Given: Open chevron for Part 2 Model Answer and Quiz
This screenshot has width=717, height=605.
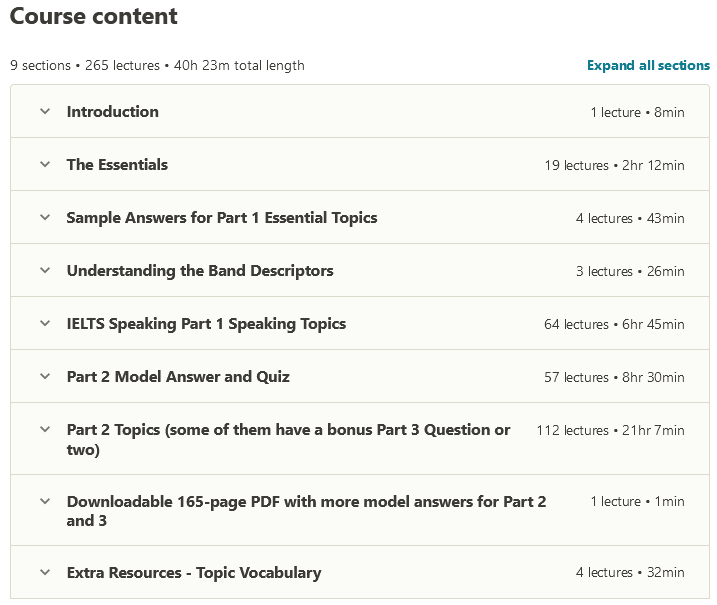Looking at the screenshot, I should point(44,377).
